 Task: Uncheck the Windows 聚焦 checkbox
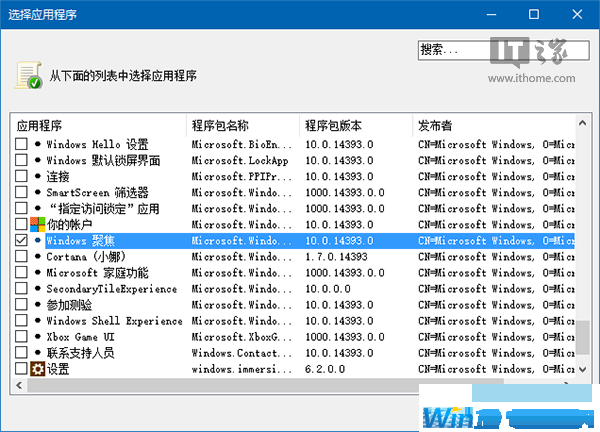tap(21, 241)
